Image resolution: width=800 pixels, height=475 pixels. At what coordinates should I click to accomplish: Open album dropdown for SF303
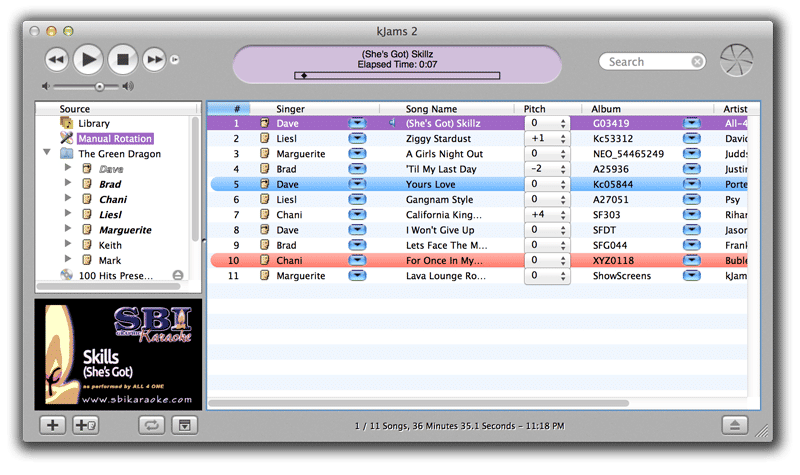click(x=692, y=215)
